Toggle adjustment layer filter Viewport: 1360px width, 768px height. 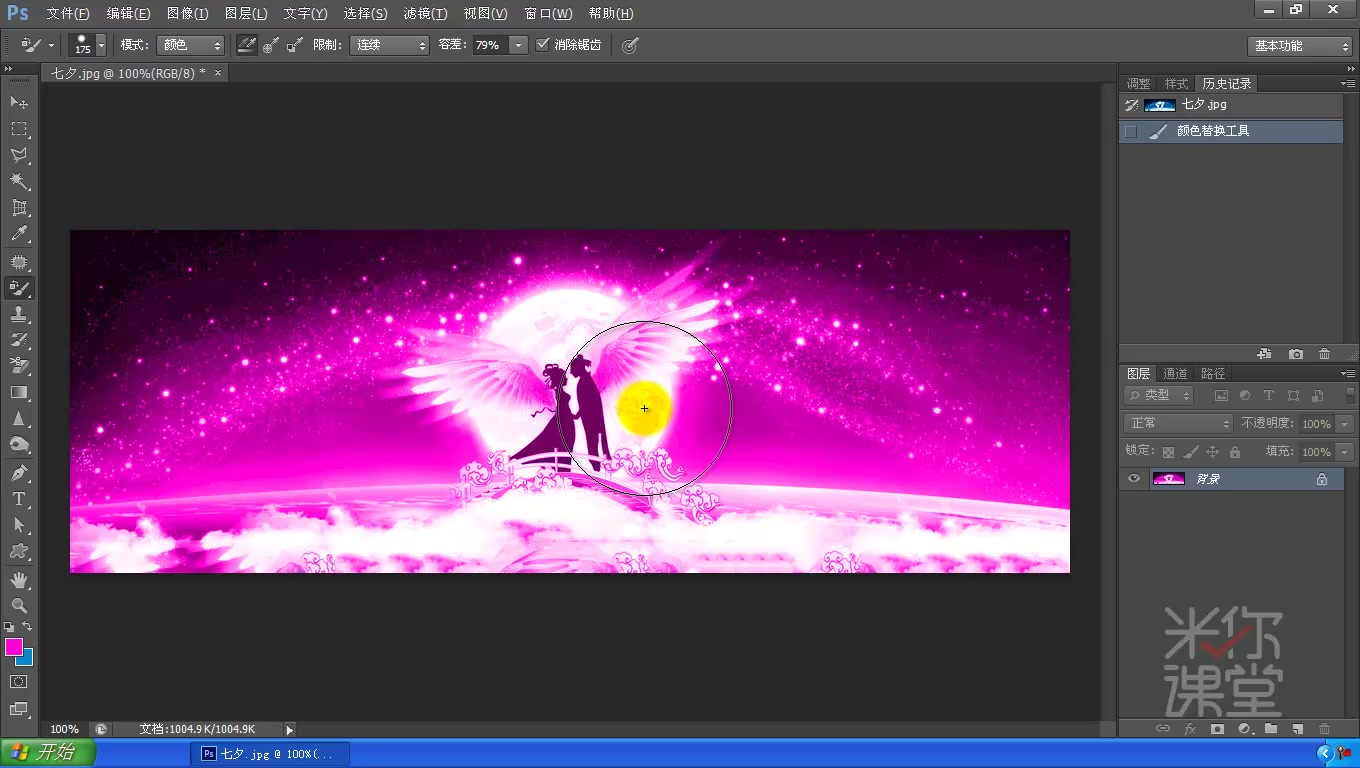tap(1245, 396)
